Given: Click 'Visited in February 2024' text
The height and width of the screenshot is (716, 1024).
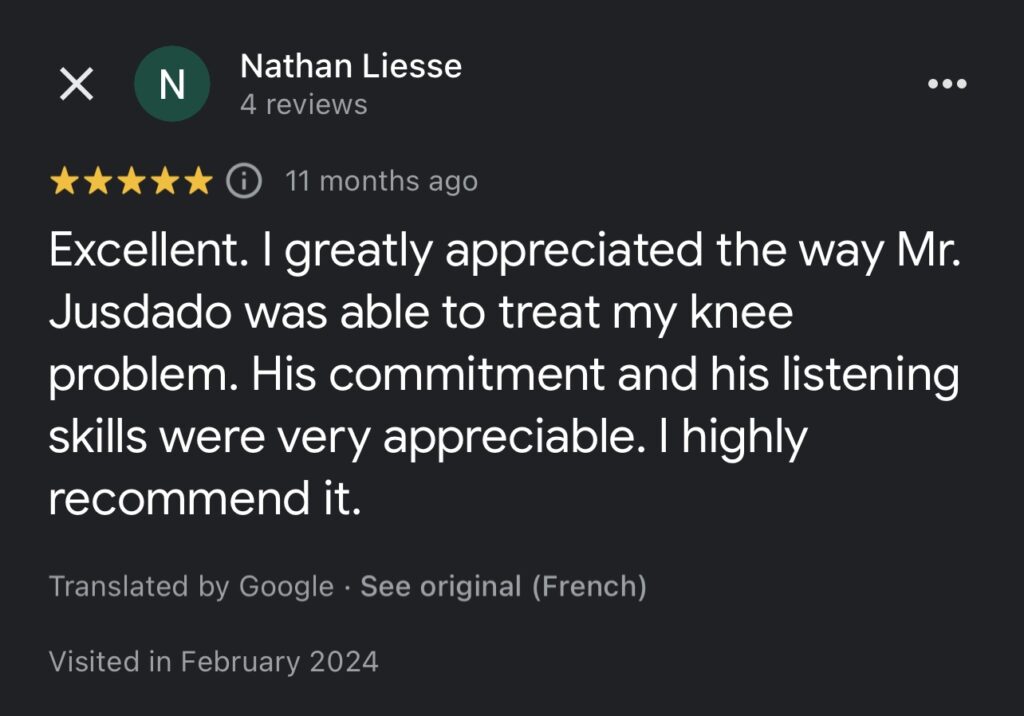Looking at the screenshot, I should (214, 661).
